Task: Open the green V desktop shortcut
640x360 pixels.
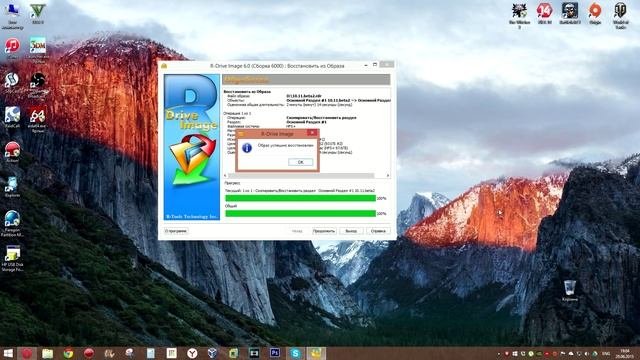Action: pyautogui.click(x=38, y=13)
